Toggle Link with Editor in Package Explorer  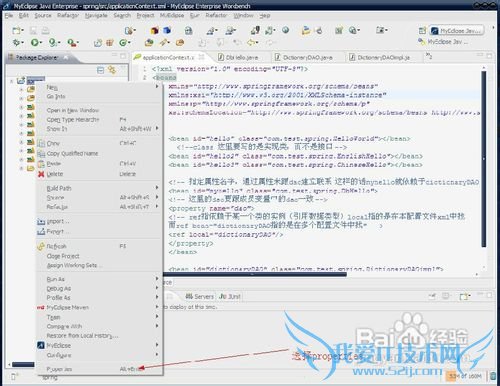pos(112,70)
